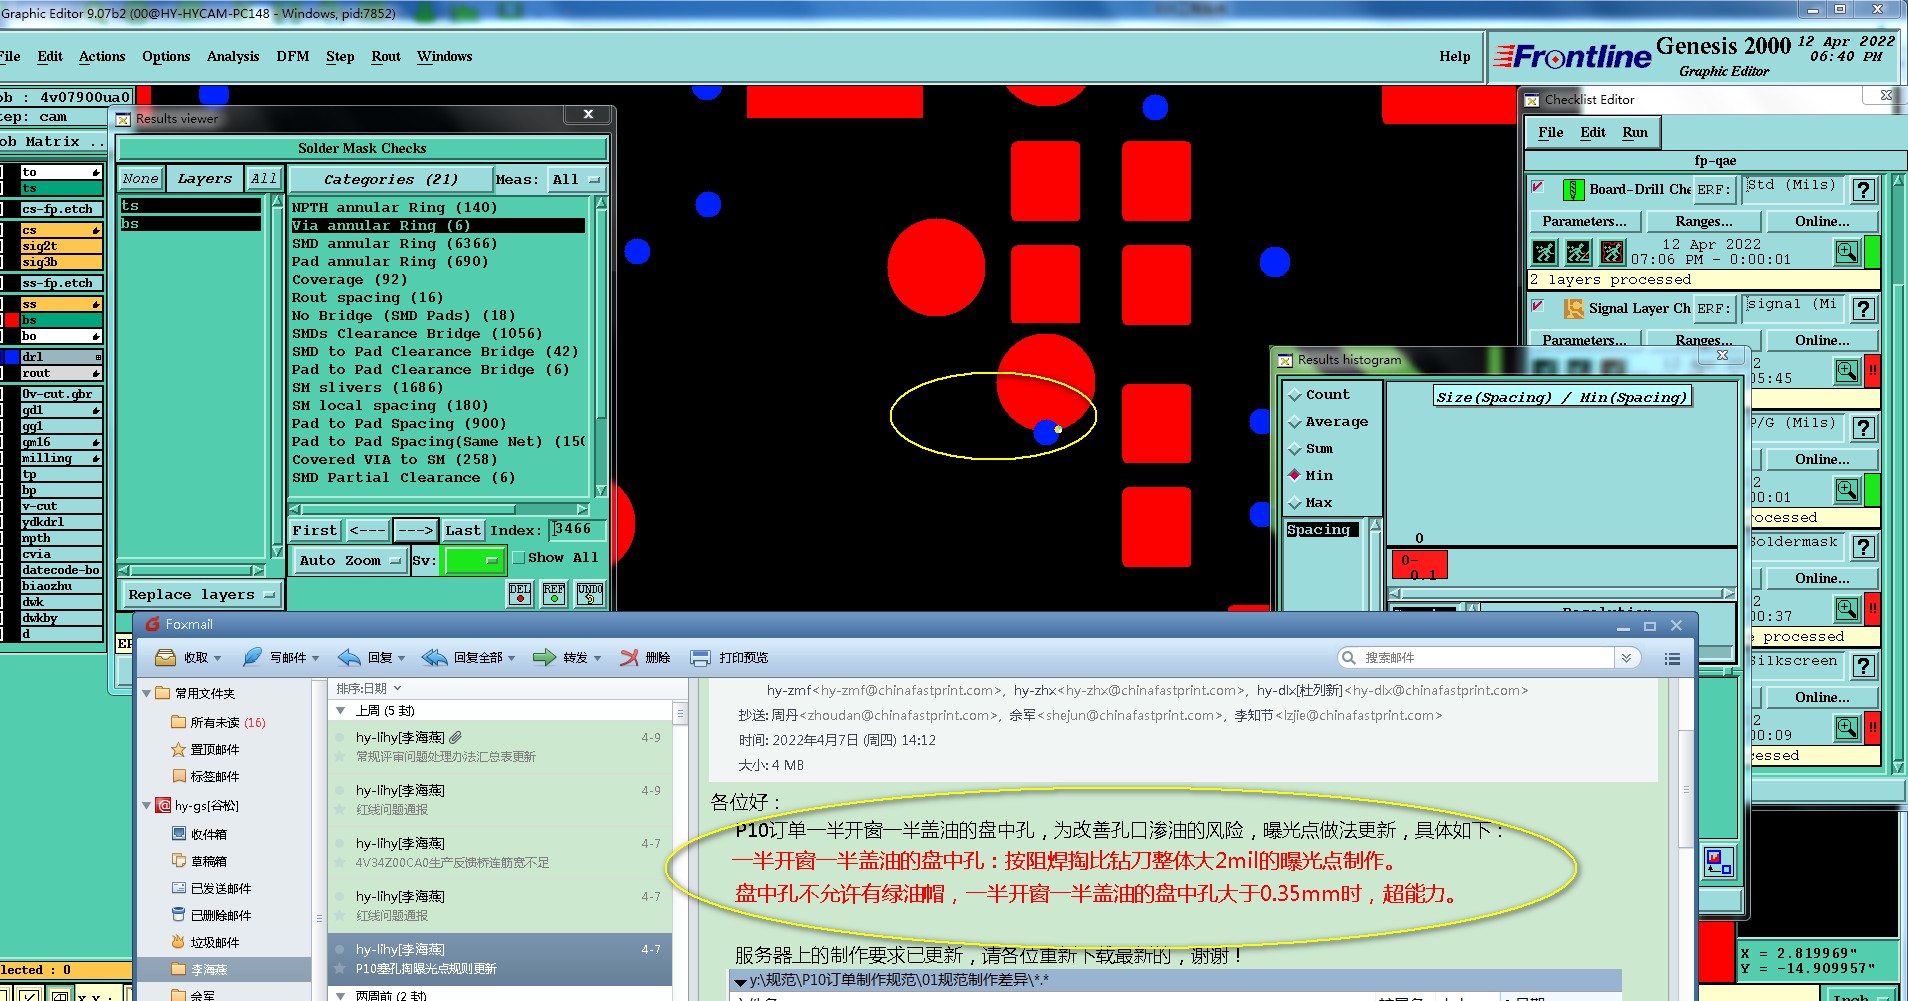The image size is (1908, 1001).
Task: Open Foxmail sort by date dropdown
Action: click(x=368, y=688)
